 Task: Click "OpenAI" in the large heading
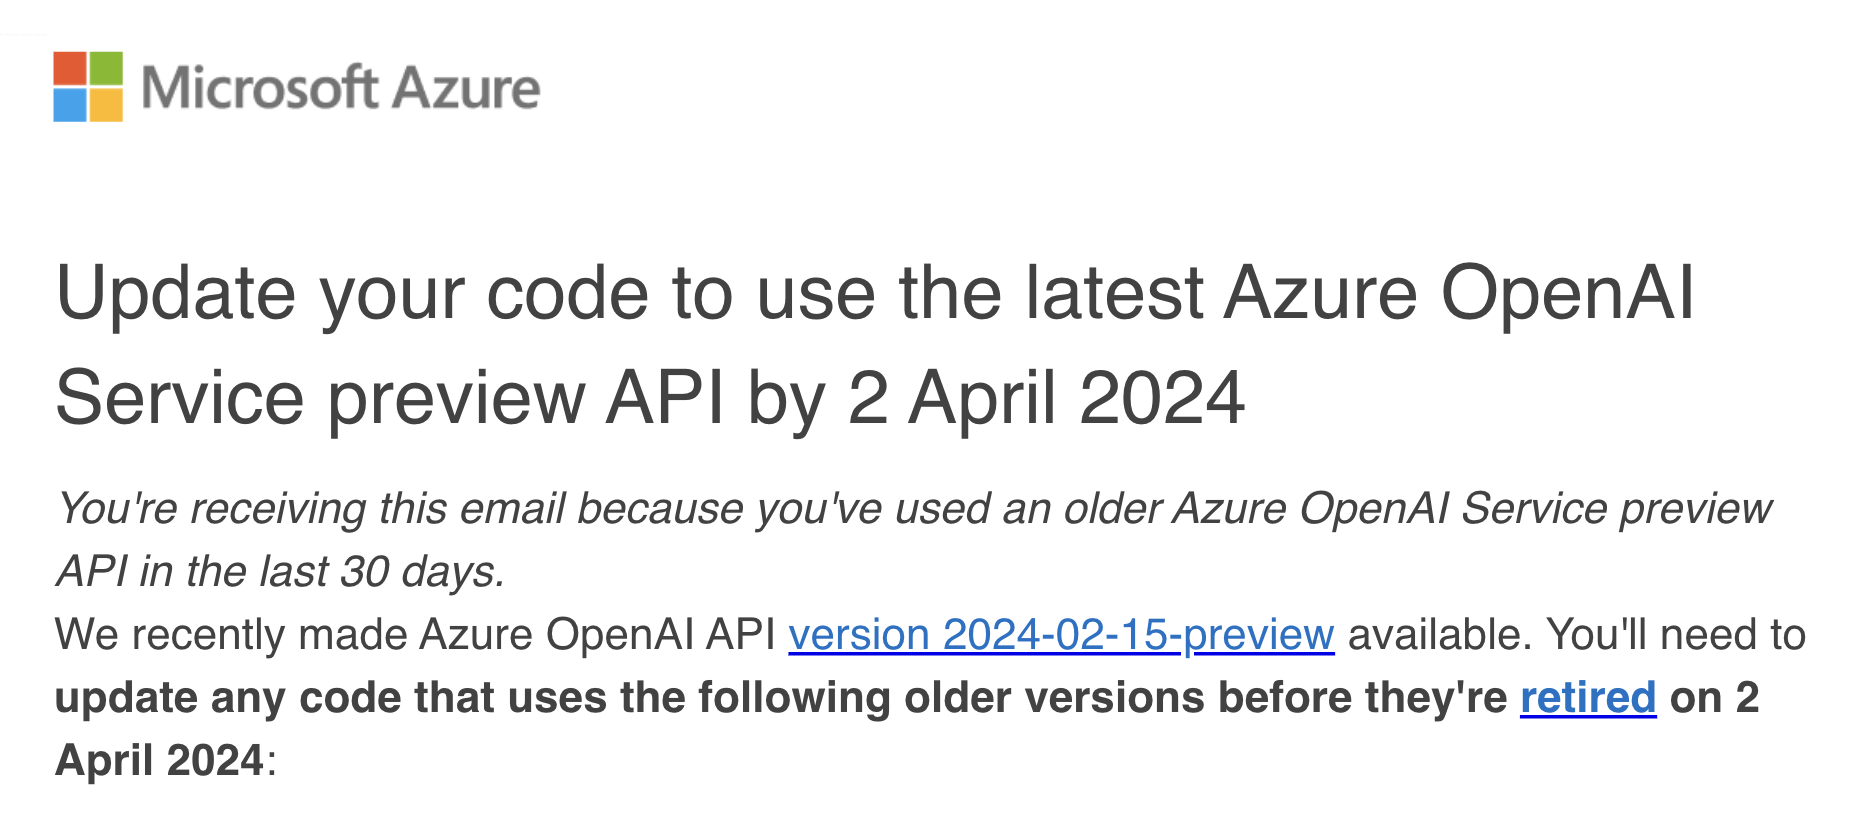[1567, 294]
